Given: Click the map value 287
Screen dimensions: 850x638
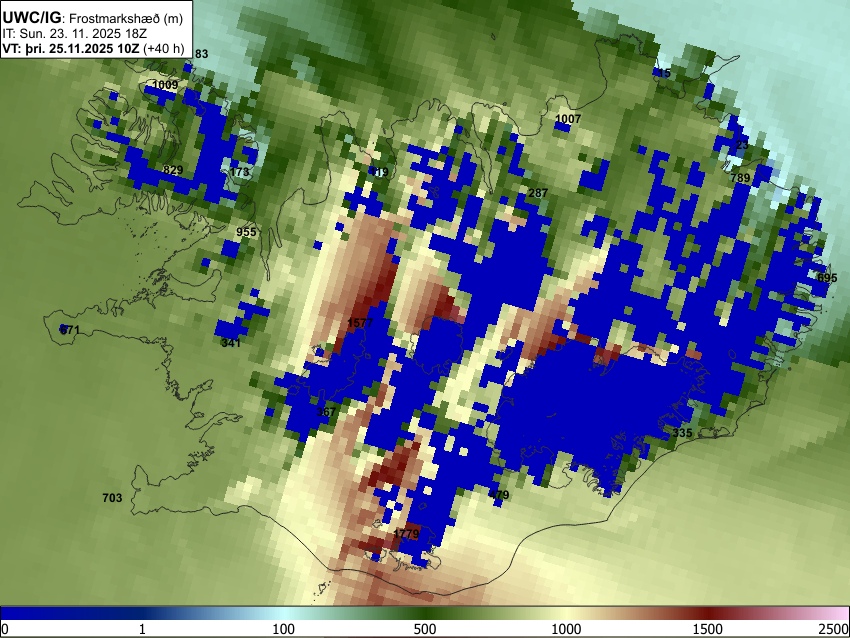Looking at the screenshot, I should (x=538, y=193).
